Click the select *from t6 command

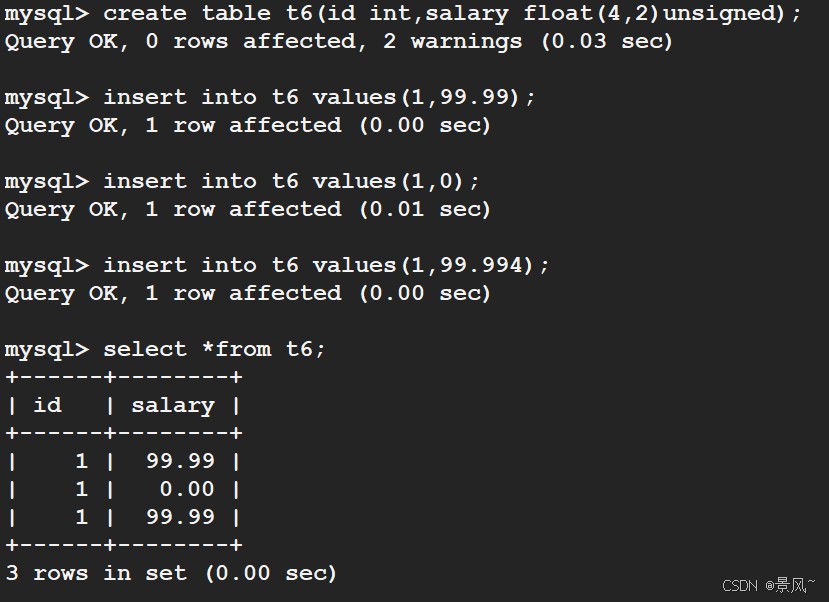click(x=215, y=349)
